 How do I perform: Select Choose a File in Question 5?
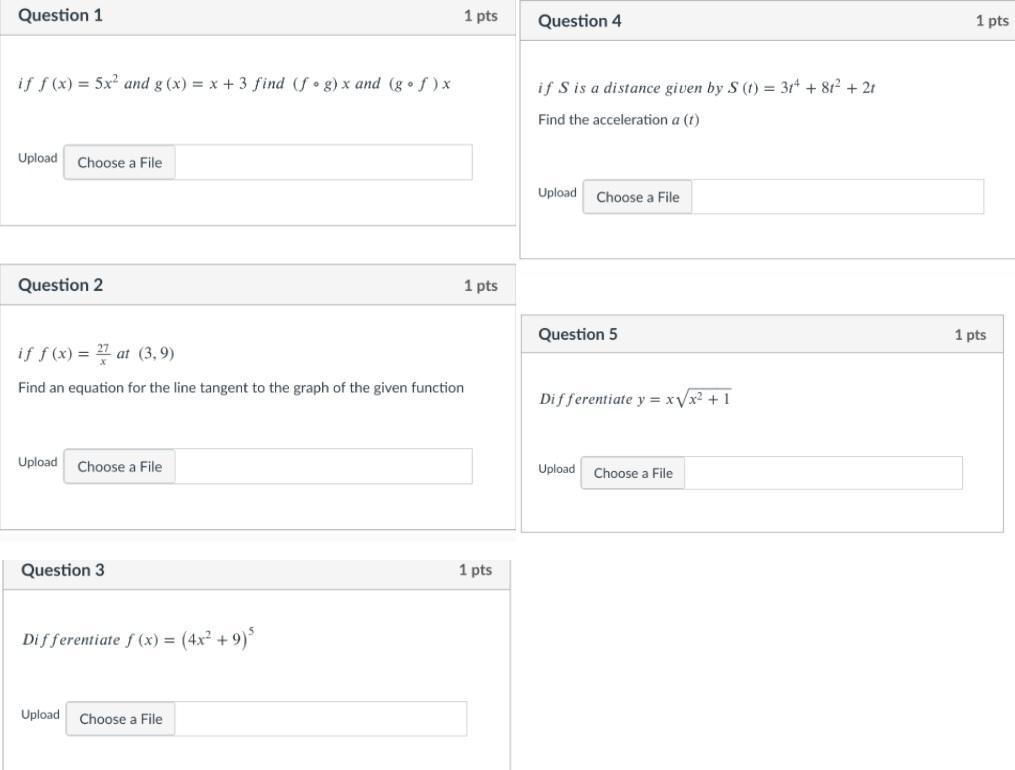click(633, 473)
